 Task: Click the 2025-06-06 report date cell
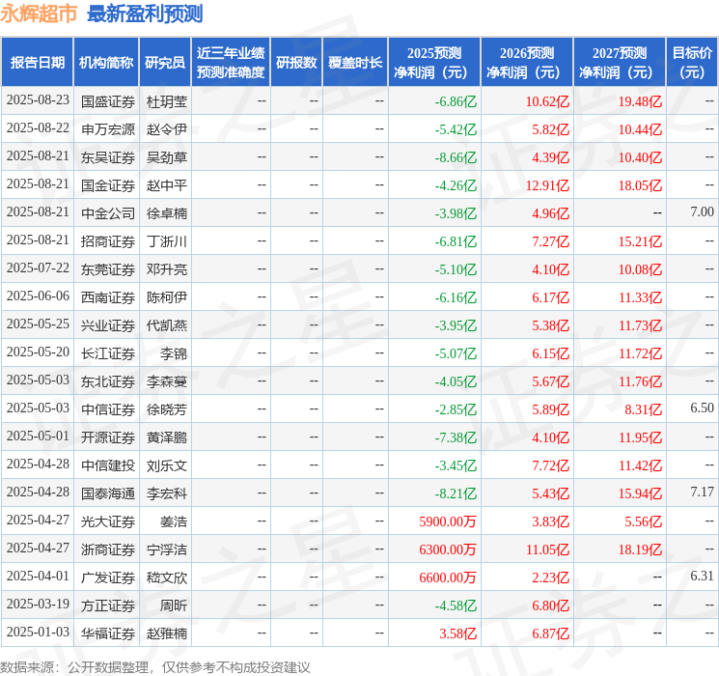(38, 297)
